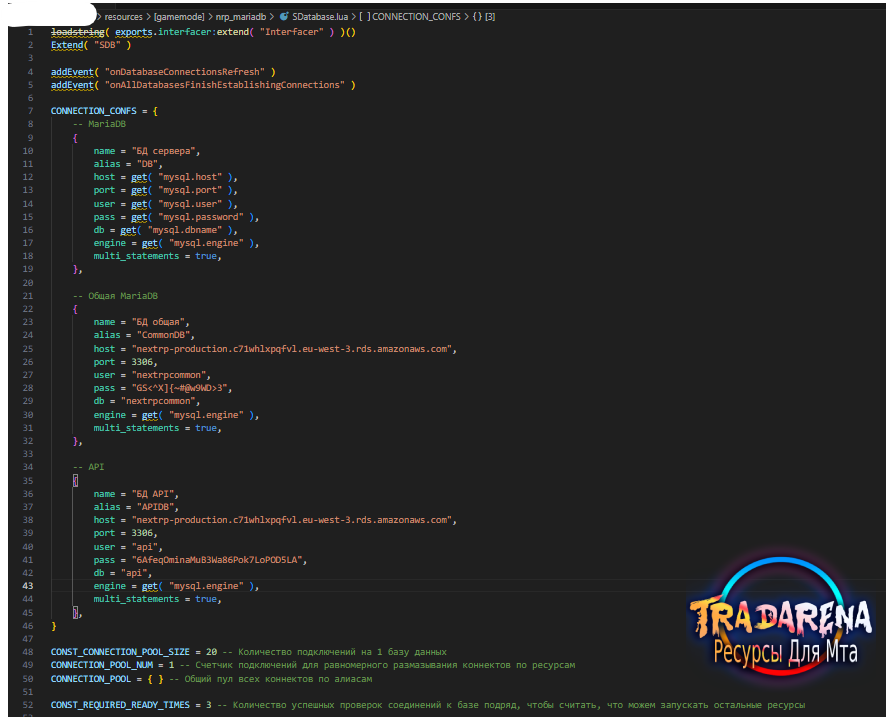Viewport: 886px width, 717px height.
Task: Select the CONNECTION_CONFS breadcrumb symbol
Action: pyautogui.click(x=416, y=17)
